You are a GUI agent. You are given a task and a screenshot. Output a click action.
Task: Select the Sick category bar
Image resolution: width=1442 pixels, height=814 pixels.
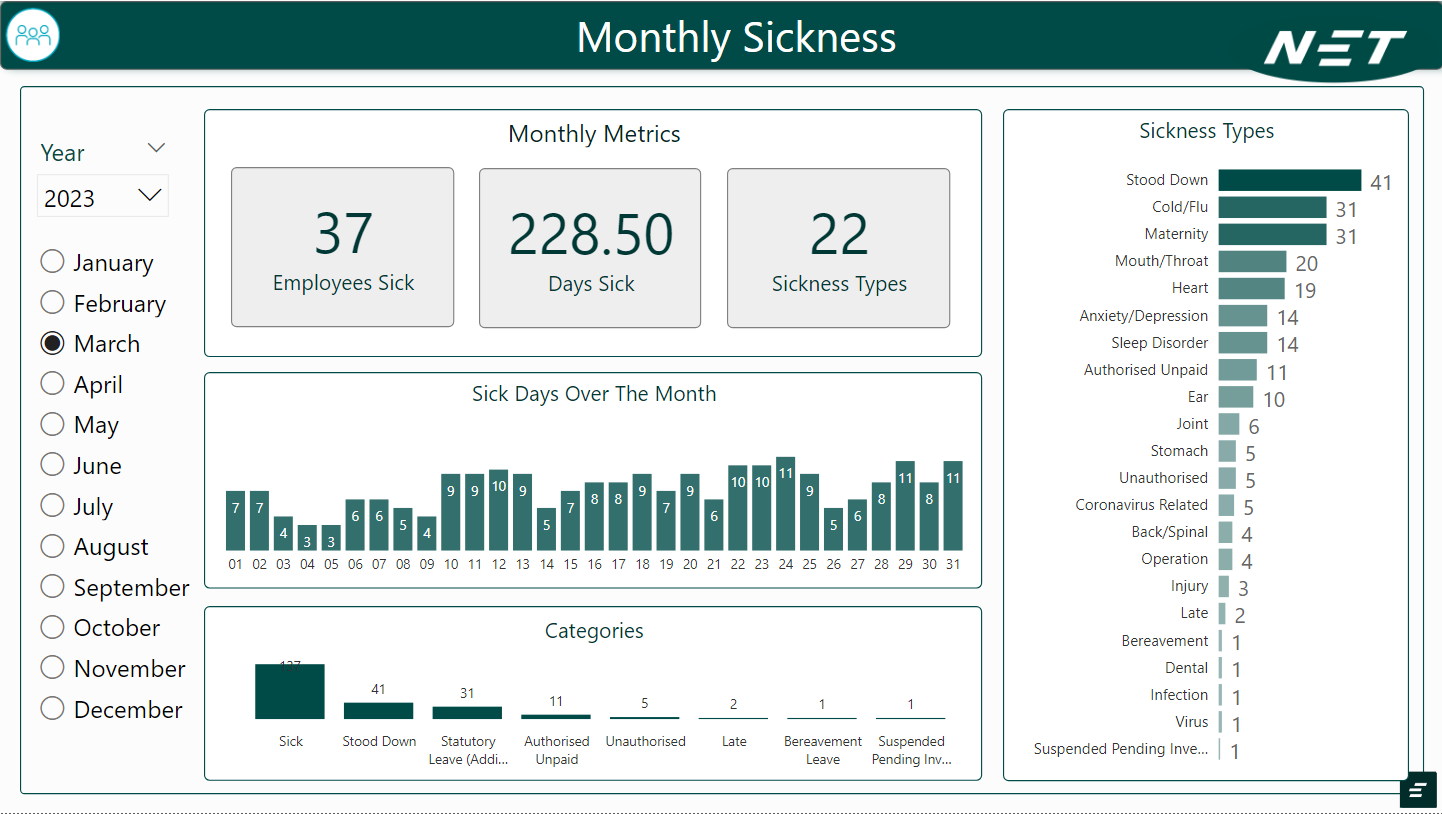click(x=290, y=692)
